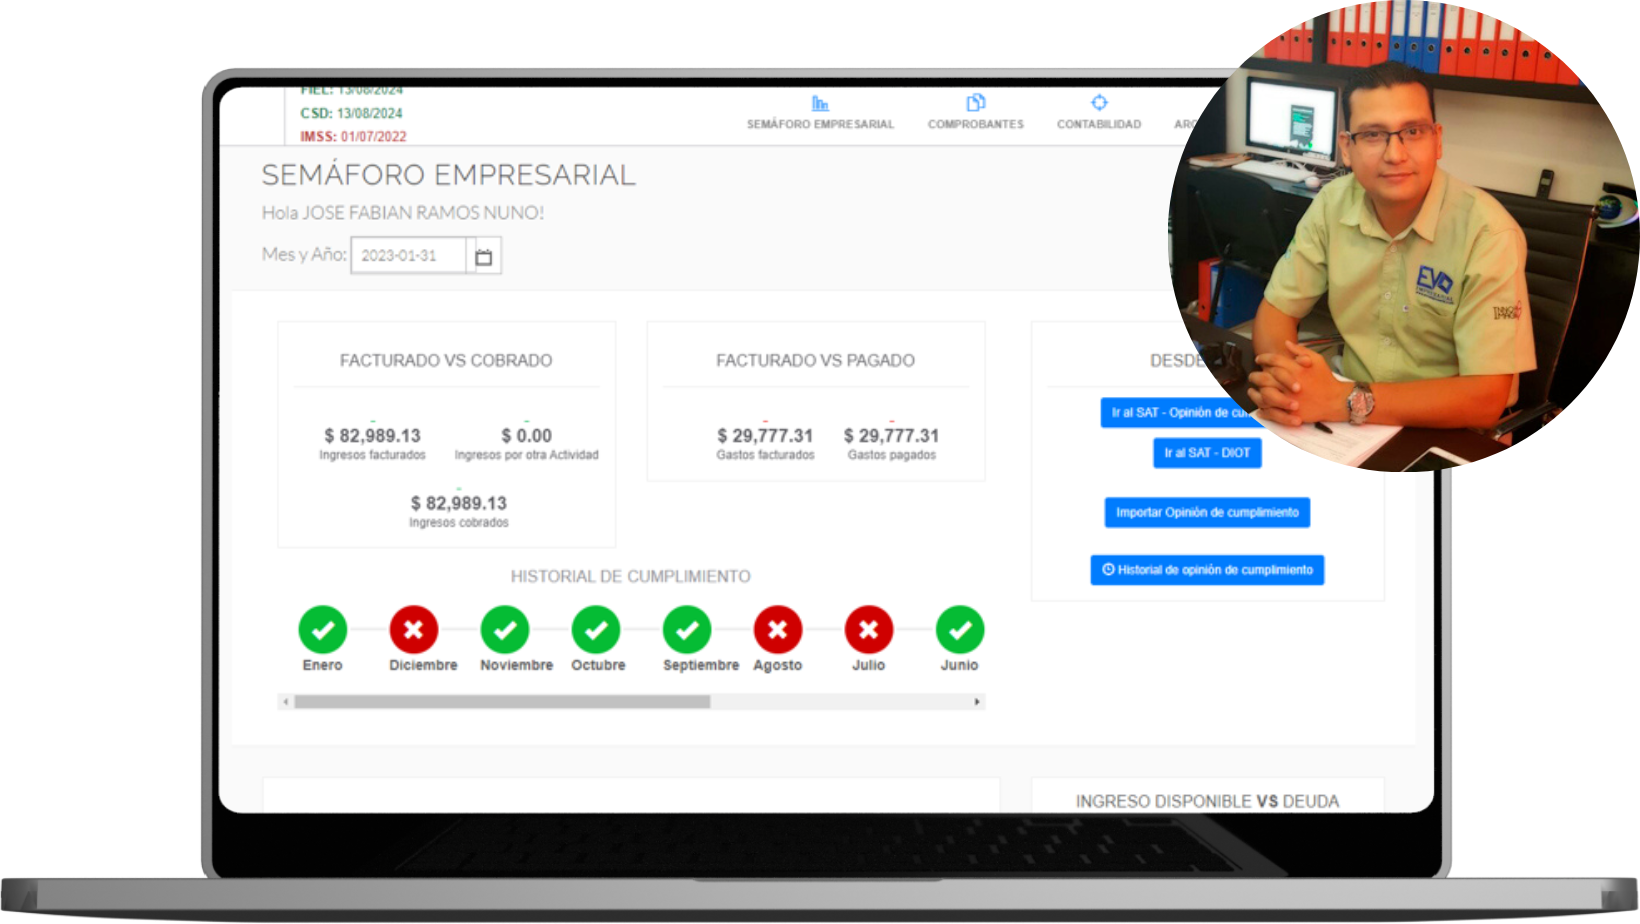Viewport: 1640px width, 924px height.
Task: Open the Comprobantes documents icon
Action: 976,103
